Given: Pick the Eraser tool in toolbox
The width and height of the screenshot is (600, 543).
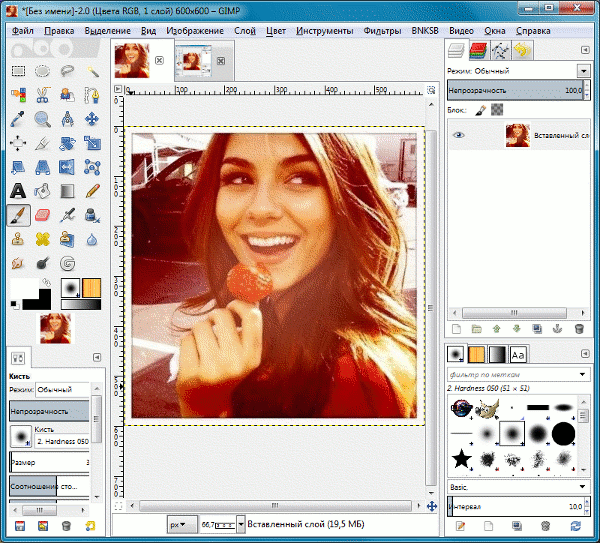Looking at the screenshot, I should (x=43, y=214).
